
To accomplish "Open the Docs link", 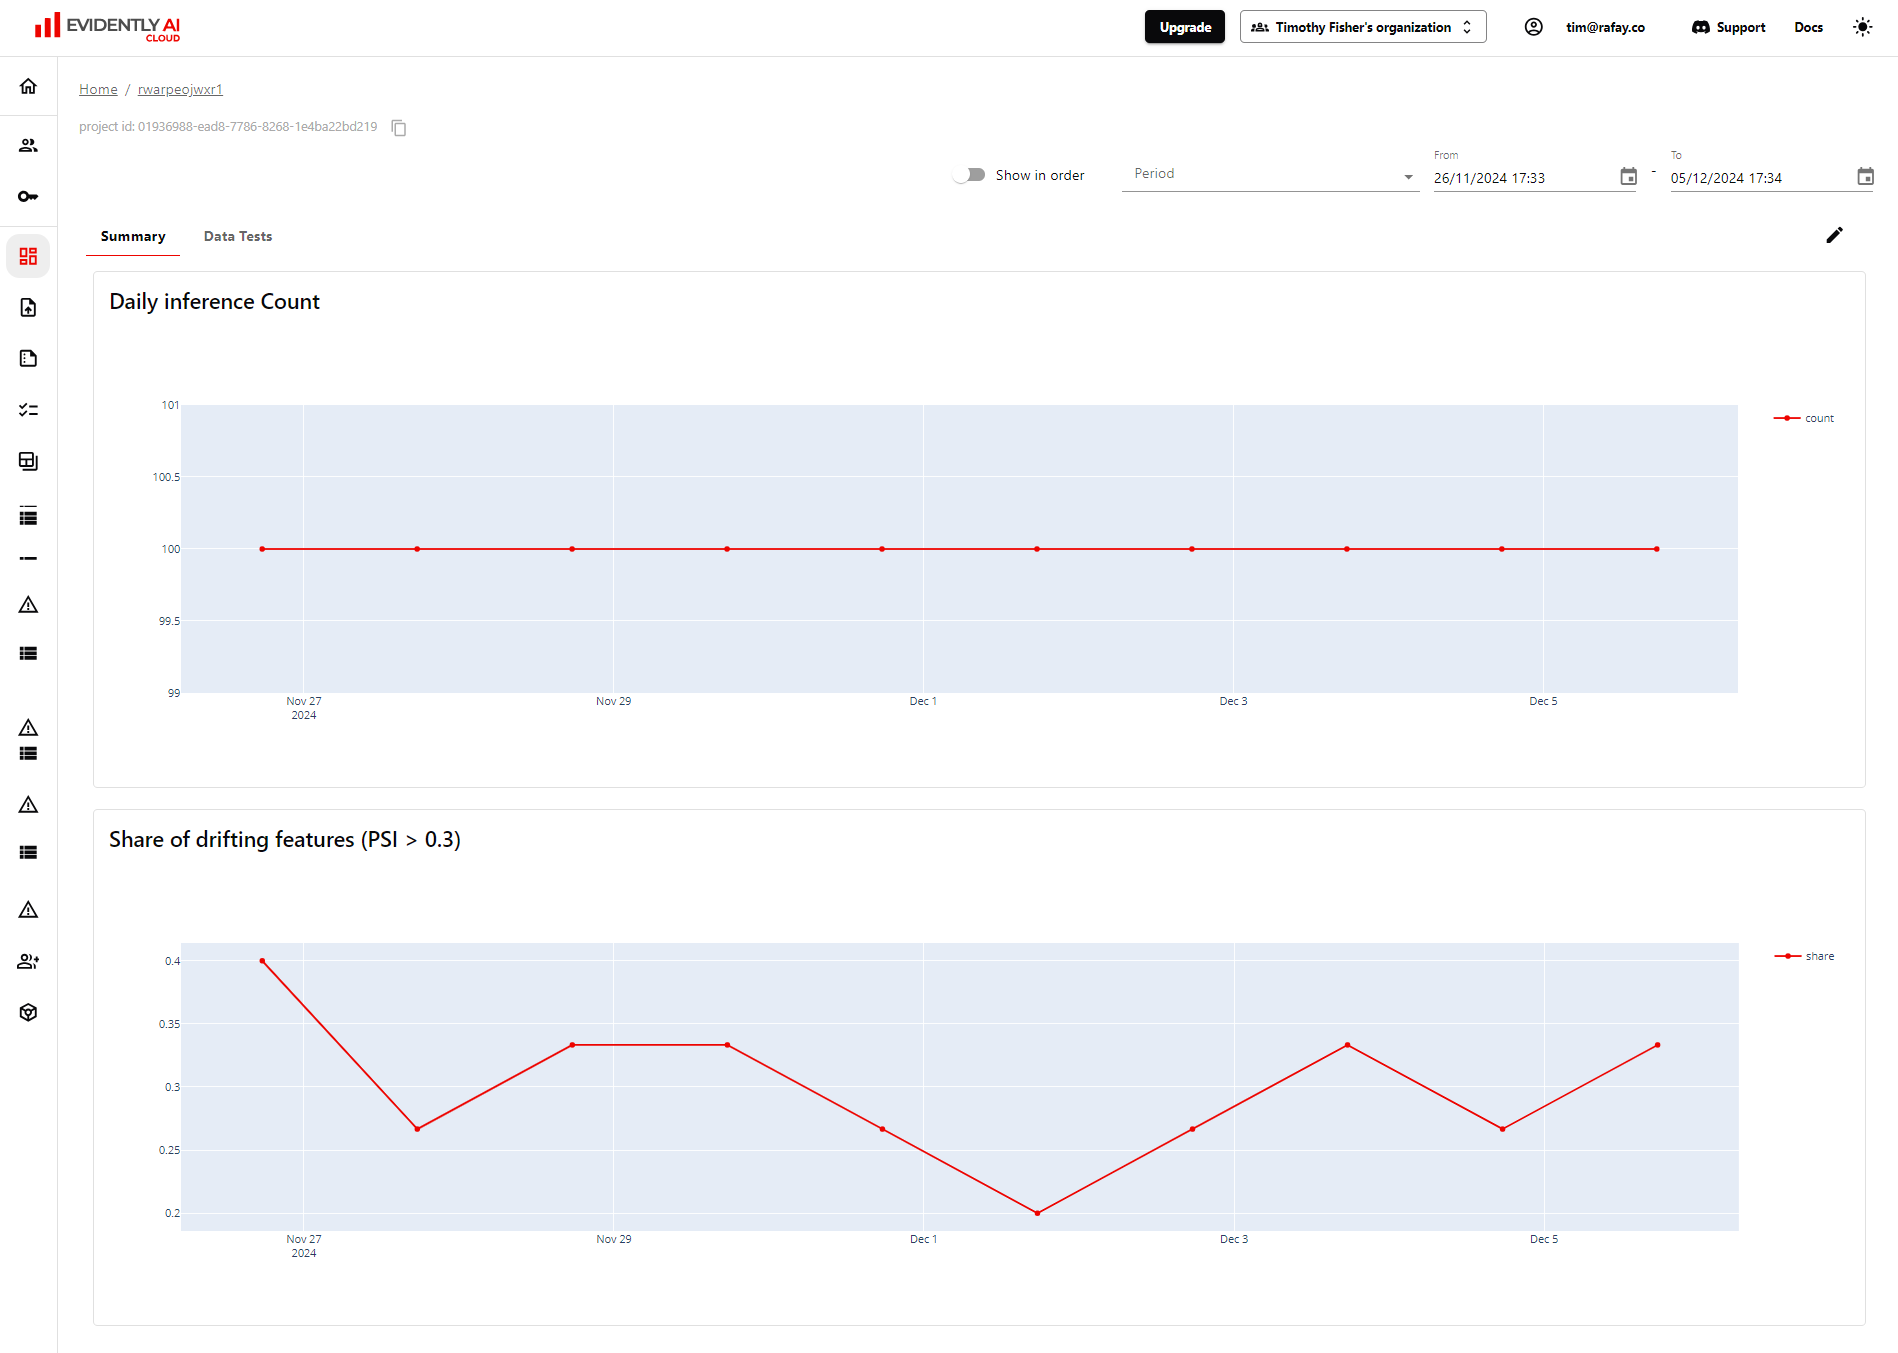I will point(1808,27).
